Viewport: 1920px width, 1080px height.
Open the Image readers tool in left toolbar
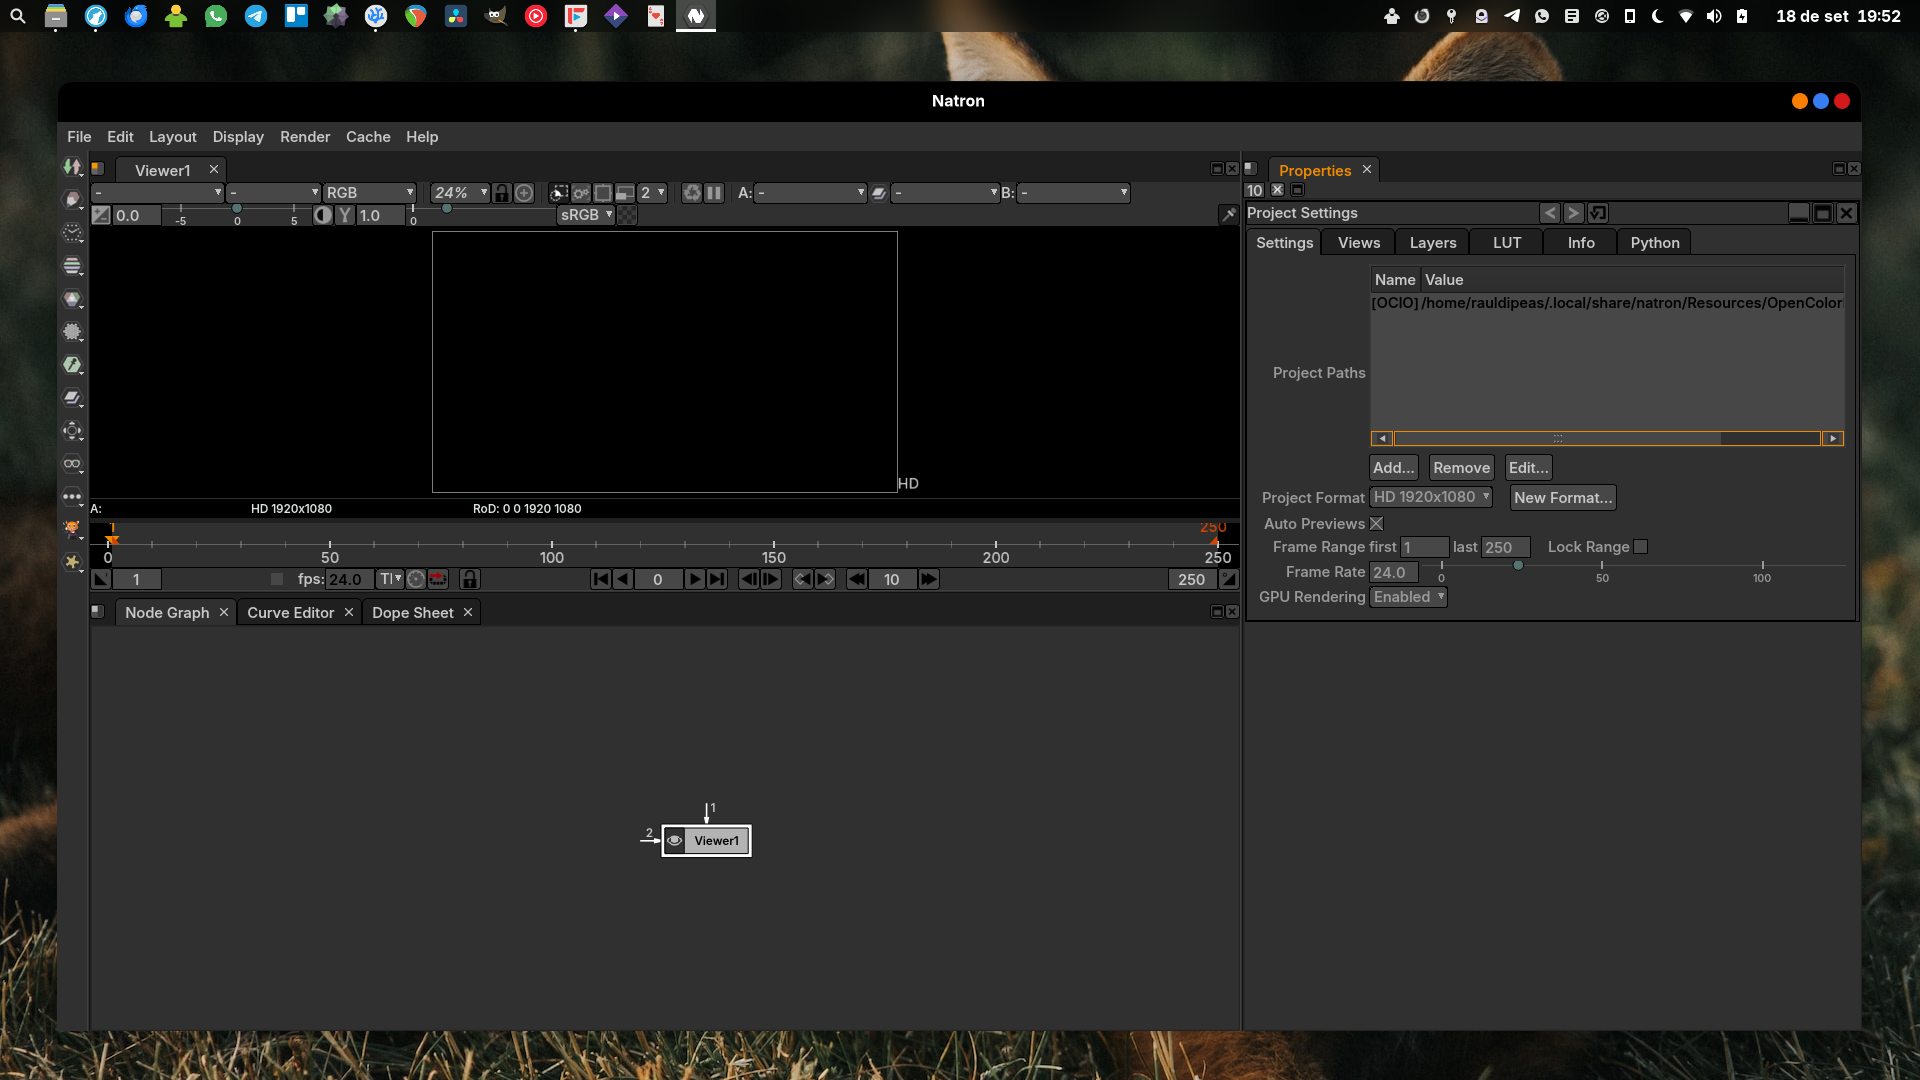point(72,167)
